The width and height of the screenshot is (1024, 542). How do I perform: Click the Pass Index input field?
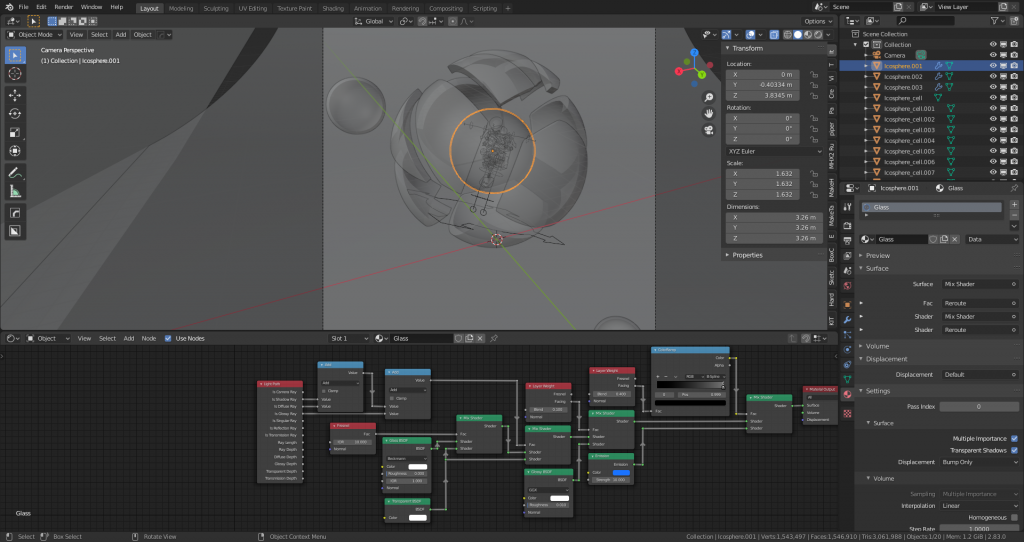point(979,407)
